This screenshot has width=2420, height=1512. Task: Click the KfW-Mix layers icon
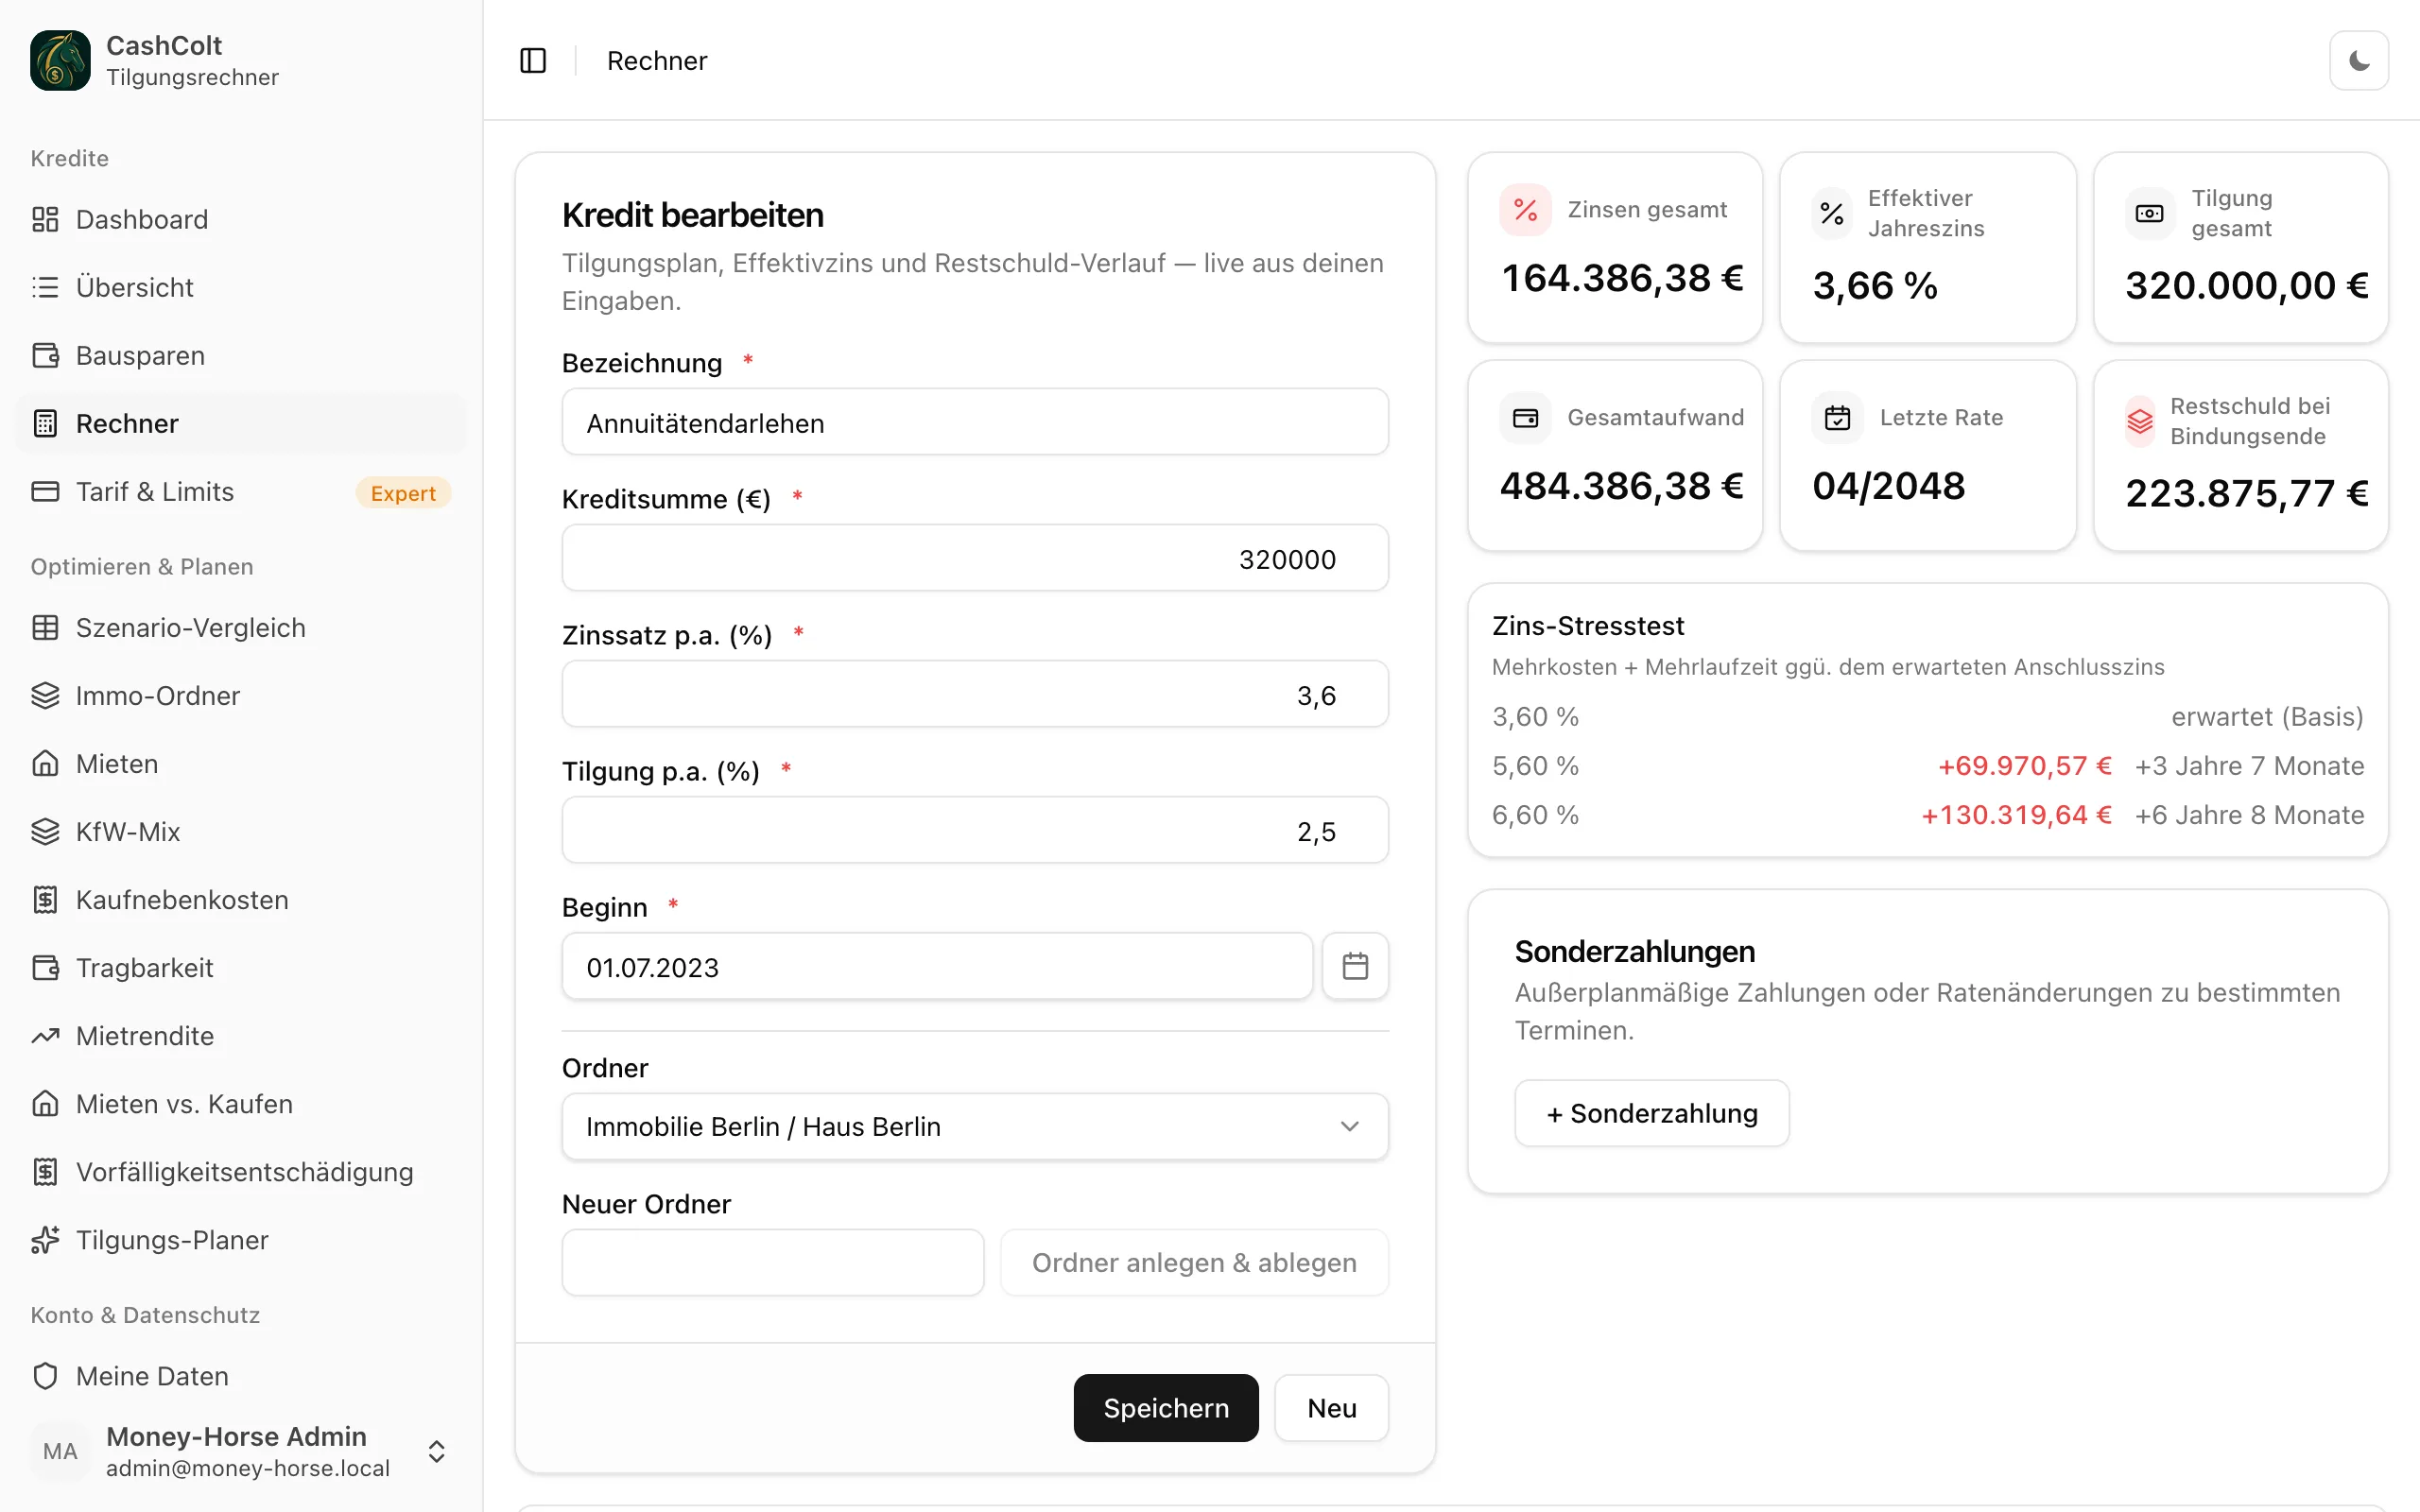(x=45, y=831)
